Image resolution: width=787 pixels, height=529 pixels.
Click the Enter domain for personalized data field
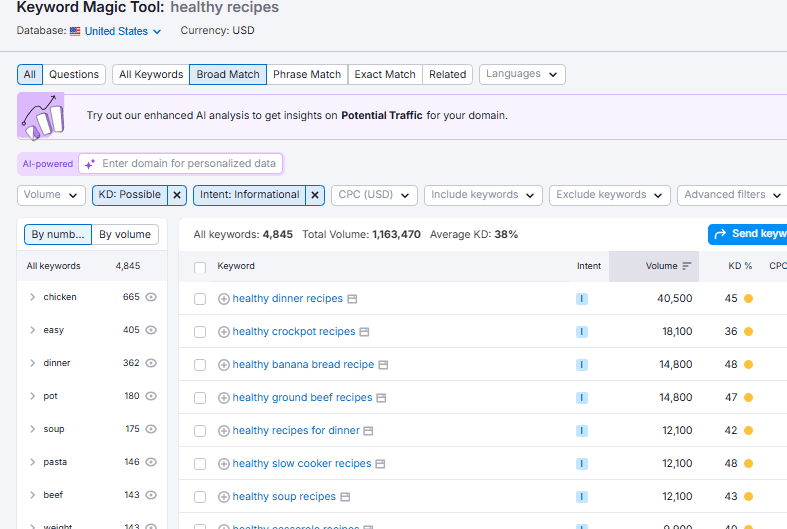181,164
